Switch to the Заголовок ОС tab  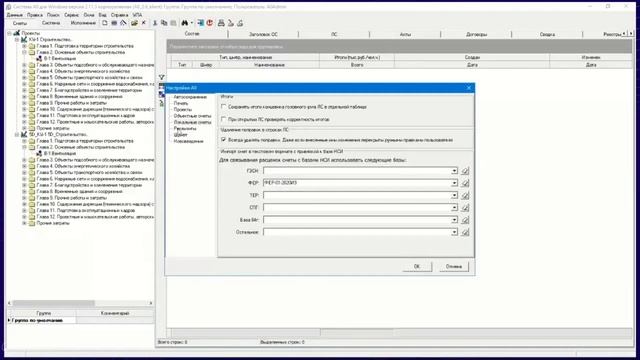point(263,34)
